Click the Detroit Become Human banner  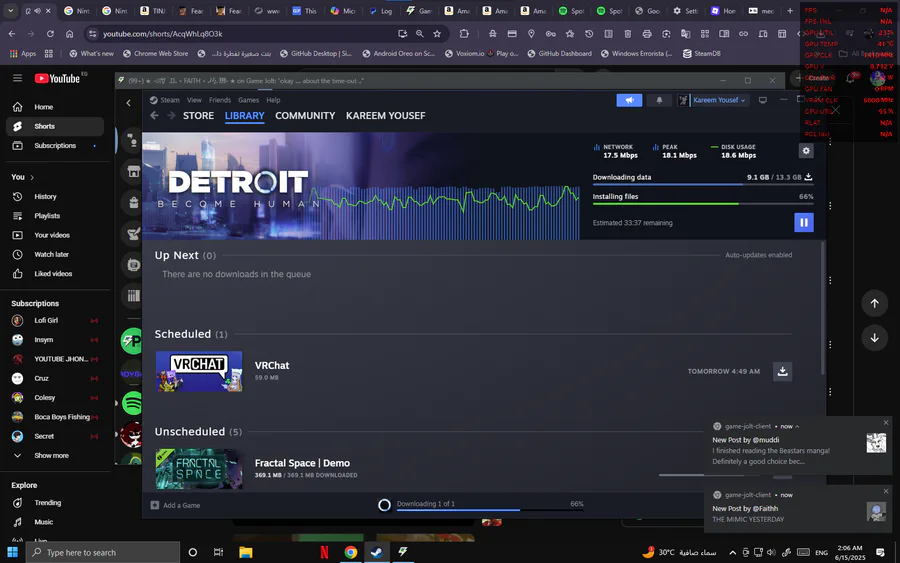360,186
